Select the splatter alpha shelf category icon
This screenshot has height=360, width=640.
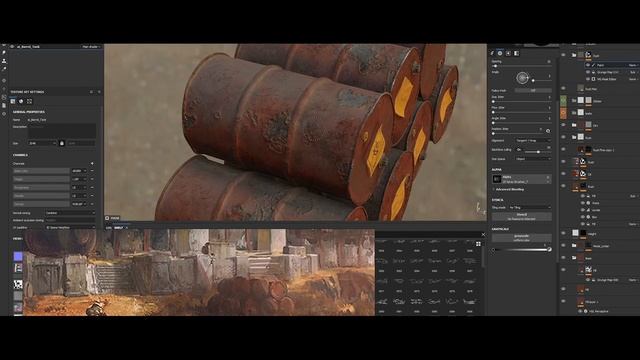(18, 284)
